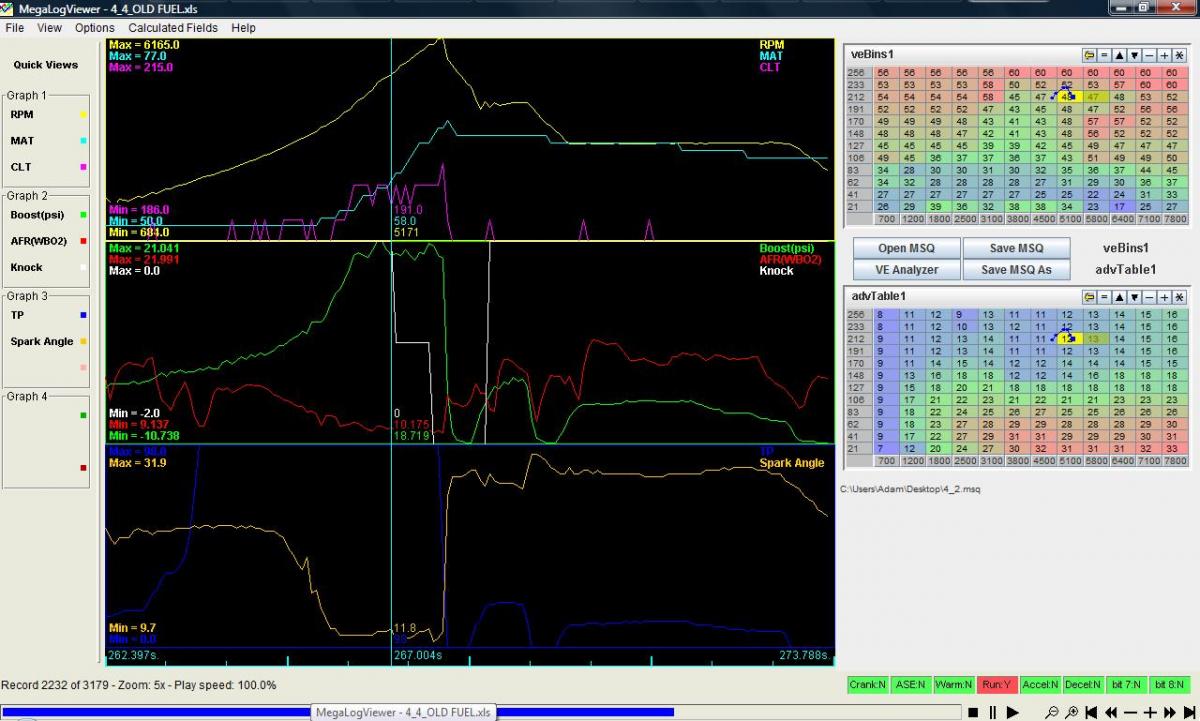Click the VE Analyzer button
The height and width of the screenshot is (721, 1200).
[906, 269]
